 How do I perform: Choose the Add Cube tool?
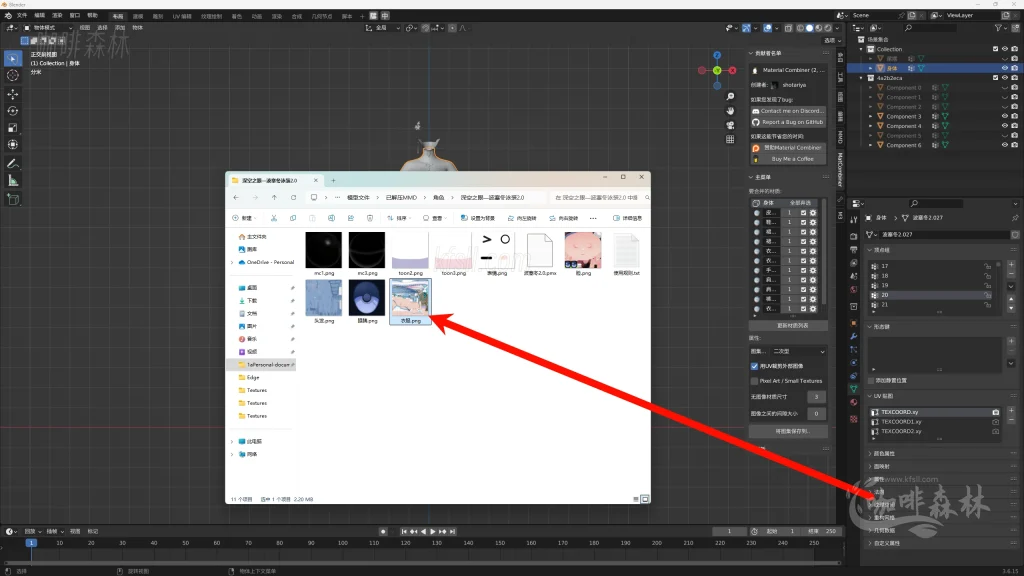(12, 199)
